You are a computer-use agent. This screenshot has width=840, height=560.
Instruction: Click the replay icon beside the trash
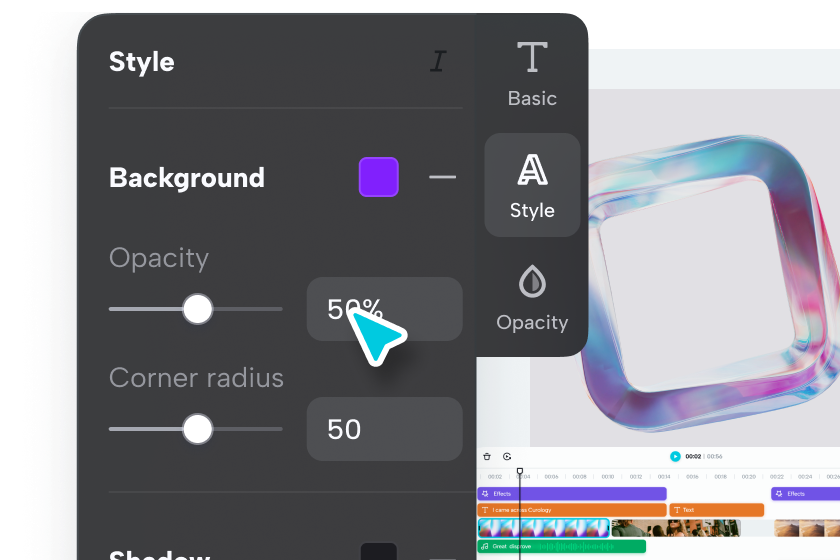[507, 457]
